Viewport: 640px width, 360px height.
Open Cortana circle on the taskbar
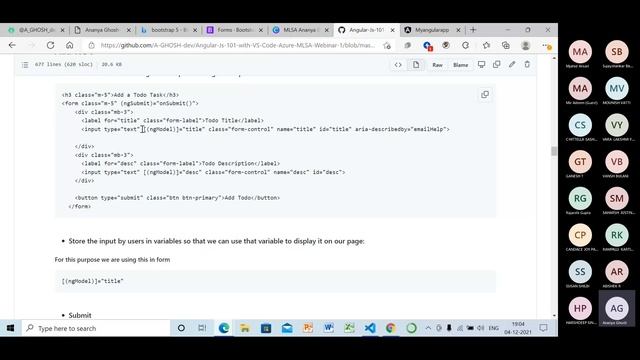[x=181, y=328]
